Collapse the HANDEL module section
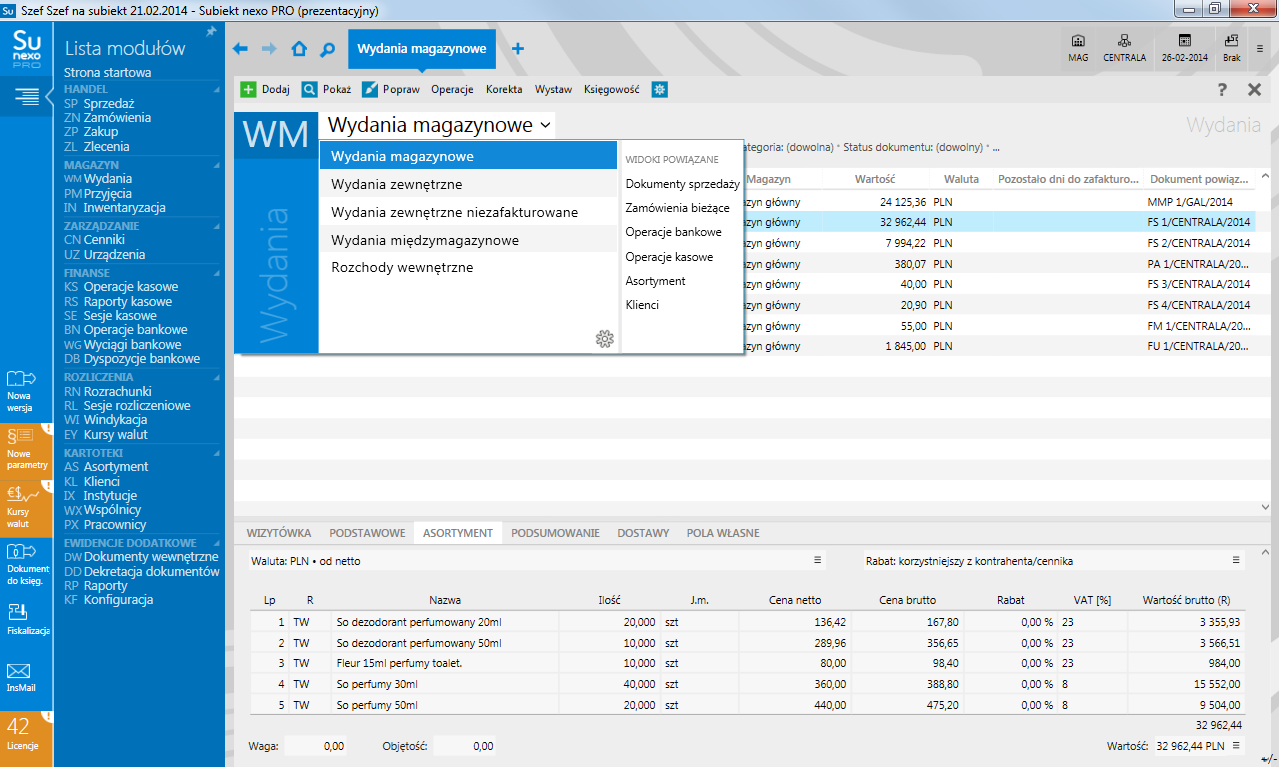The height and width of the screenshot is (767, 1279). 217,89
